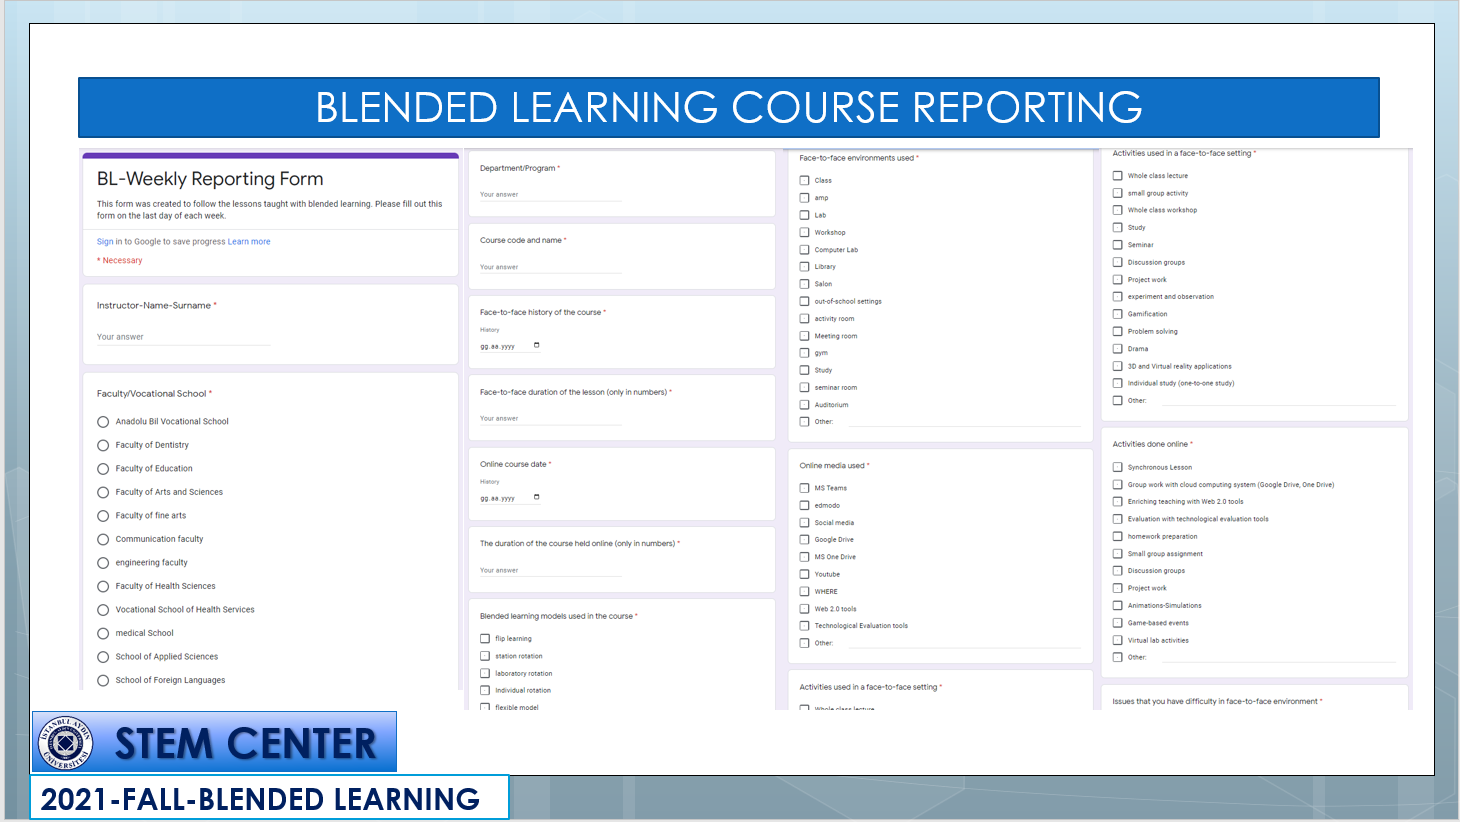Choose School of Foreign Languages
1460x822 pixels.
click(103, 680)
